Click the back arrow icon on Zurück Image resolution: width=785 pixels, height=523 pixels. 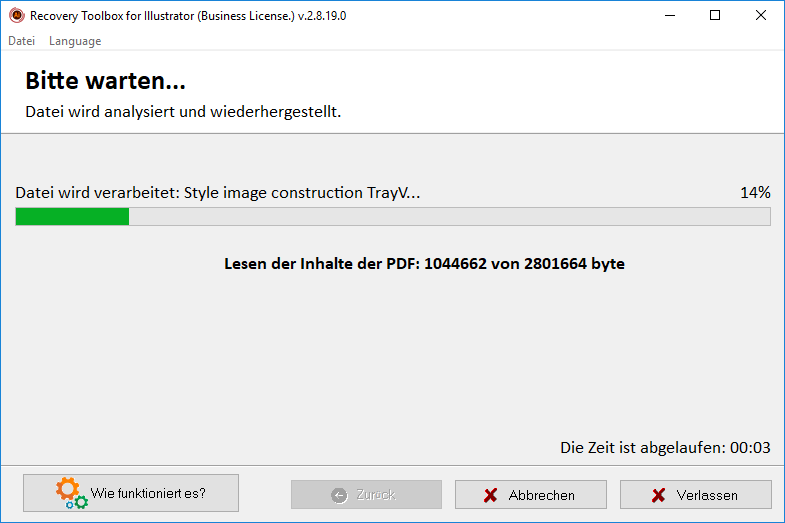(x=339, y=495)
